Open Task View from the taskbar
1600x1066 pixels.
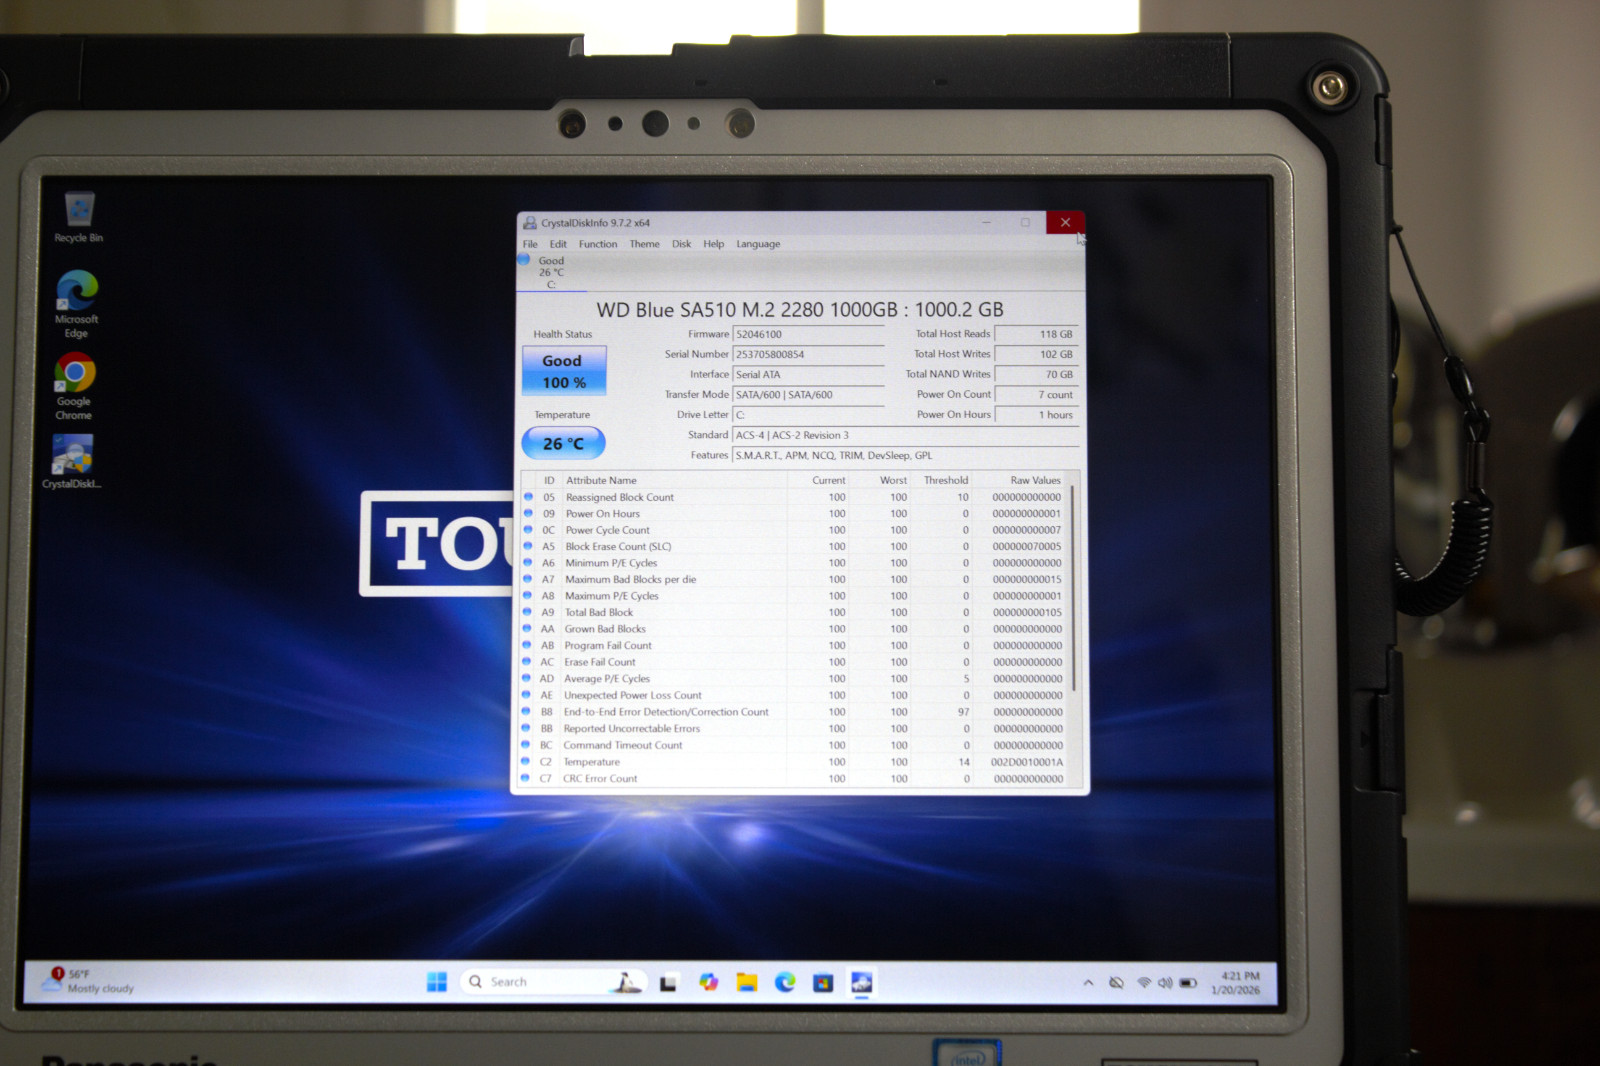[668, 983]
